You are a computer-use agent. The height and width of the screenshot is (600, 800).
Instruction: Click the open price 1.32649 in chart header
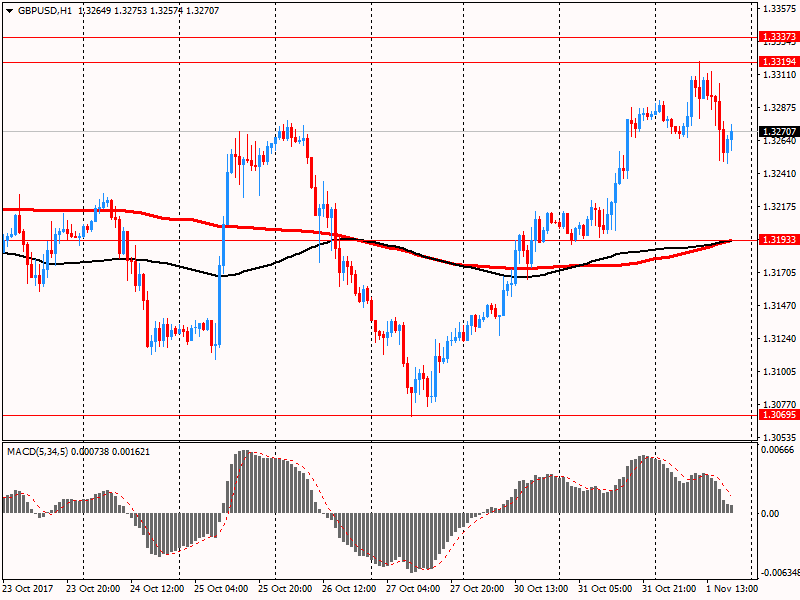[x=96, y=11]
